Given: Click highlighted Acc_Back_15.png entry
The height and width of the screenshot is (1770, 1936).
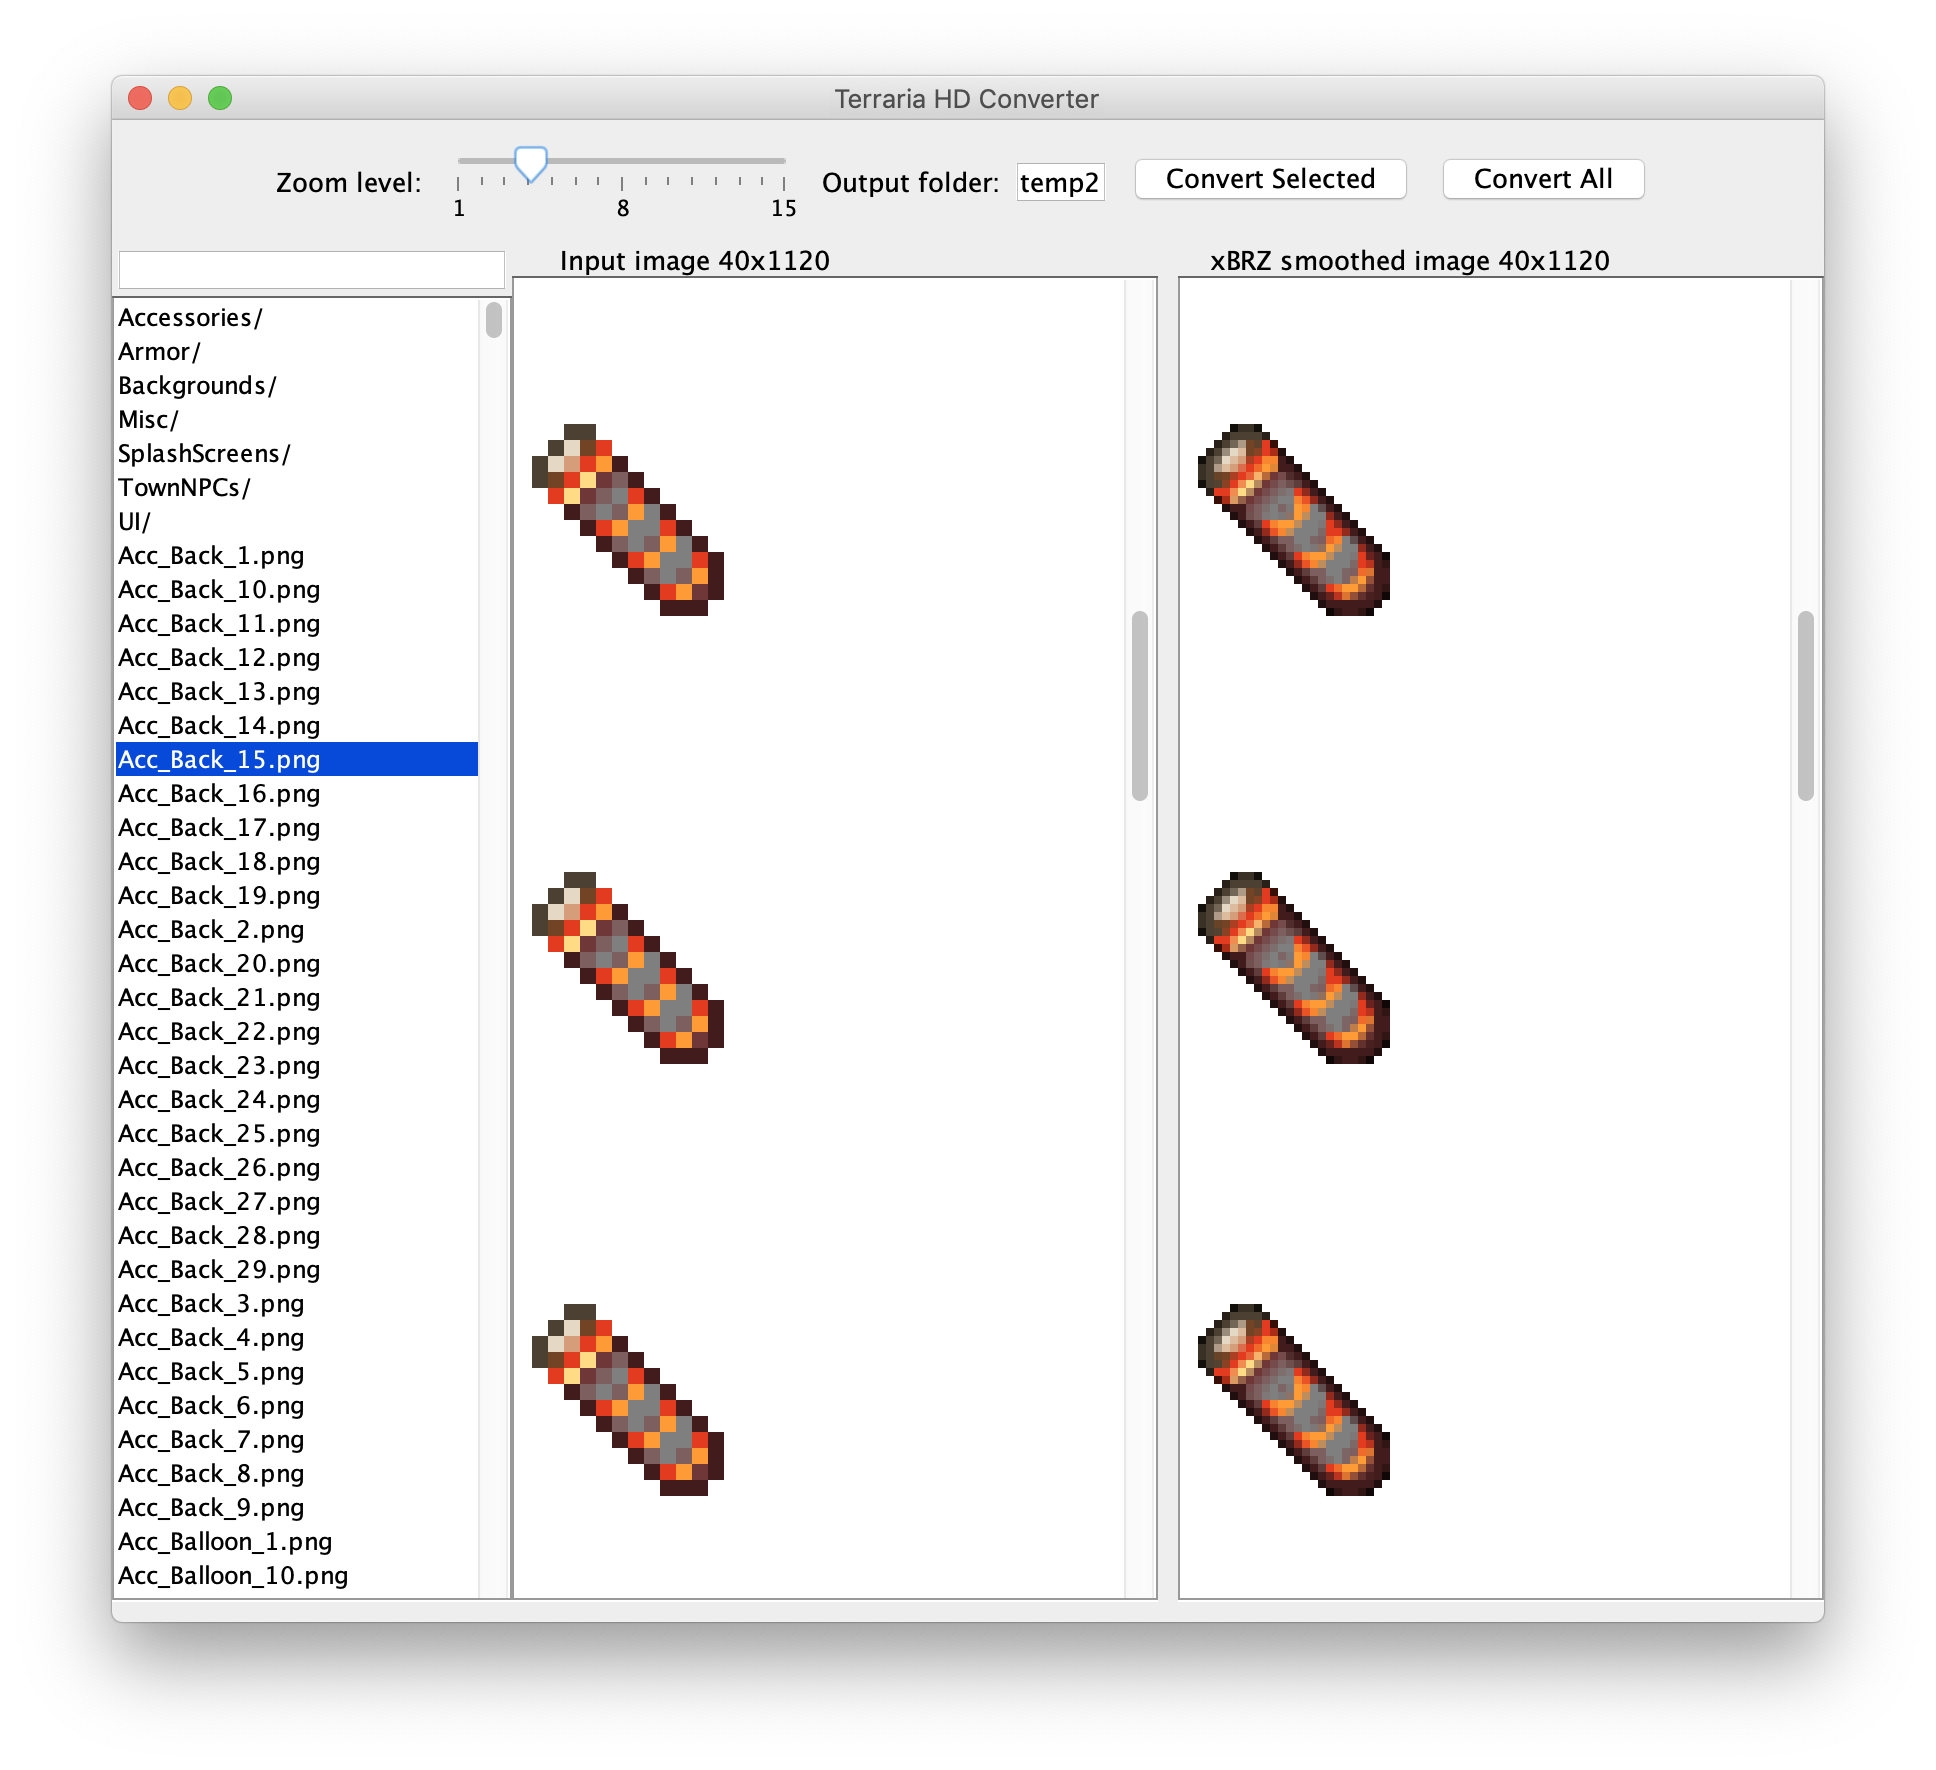Looking at the screenshot, I should 297,759.
